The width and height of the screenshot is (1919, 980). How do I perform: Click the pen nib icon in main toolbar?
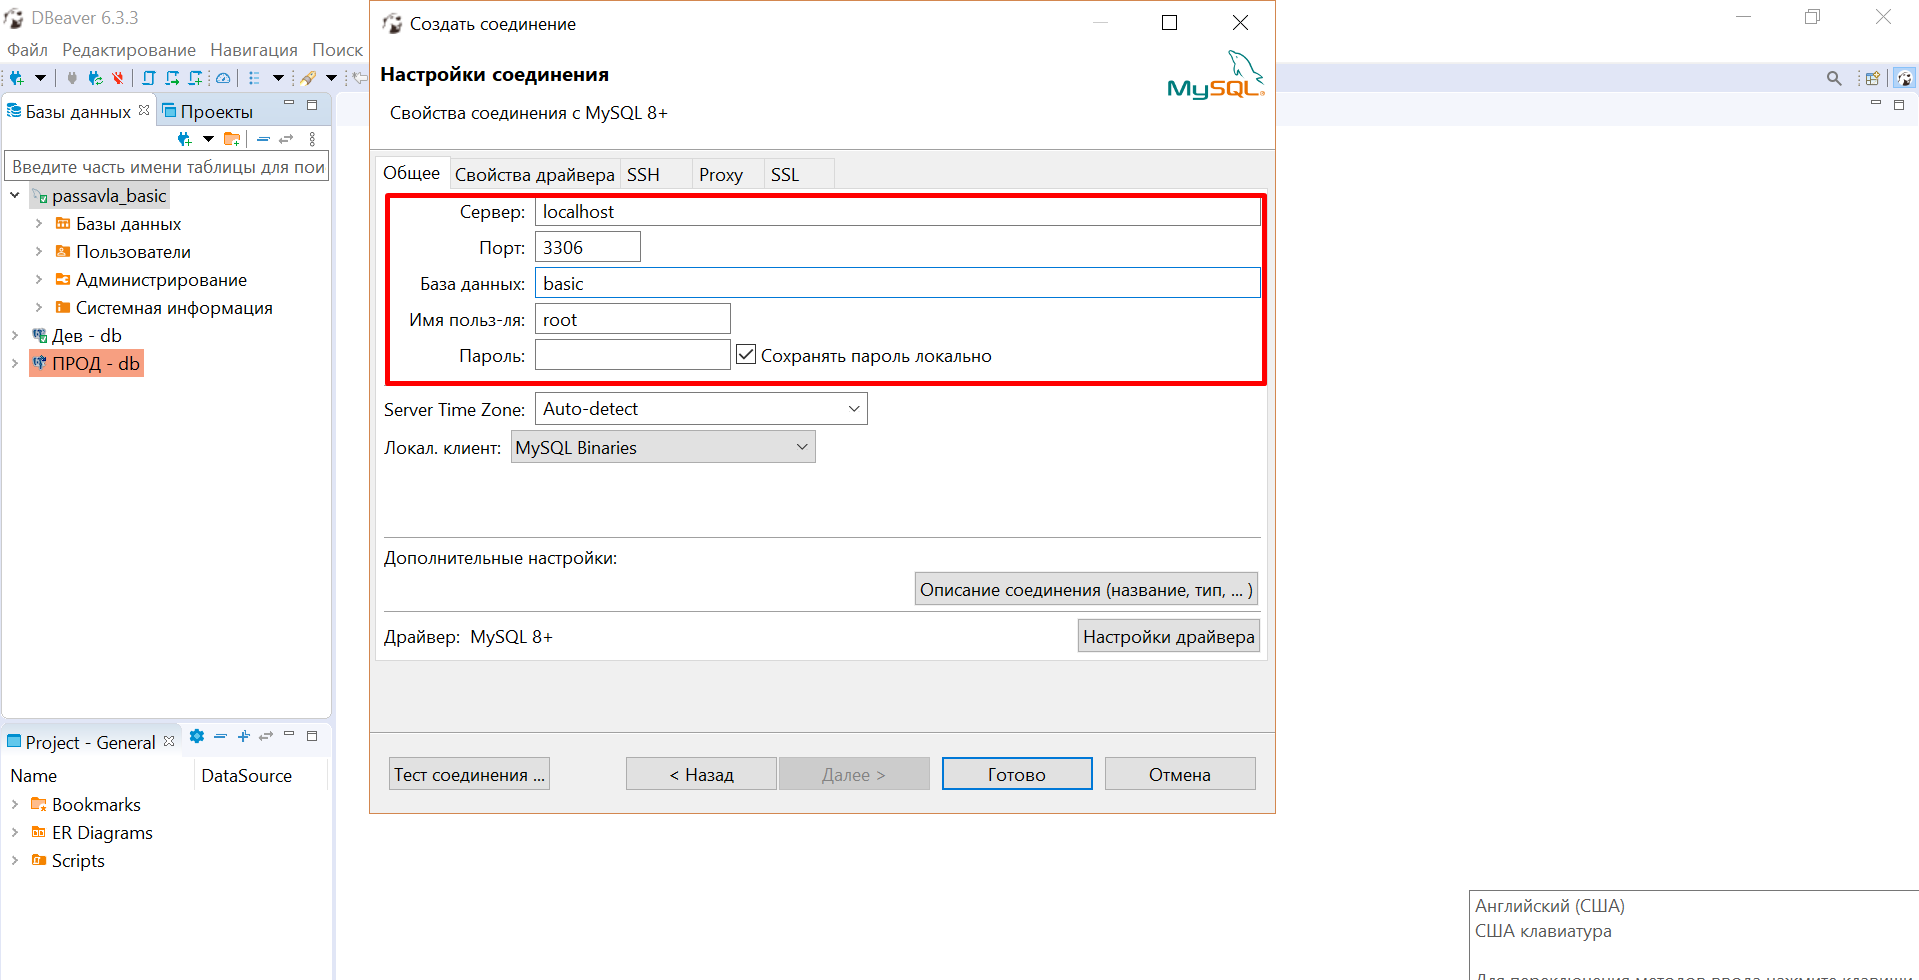pyautogui.click(x=308, y=78)
